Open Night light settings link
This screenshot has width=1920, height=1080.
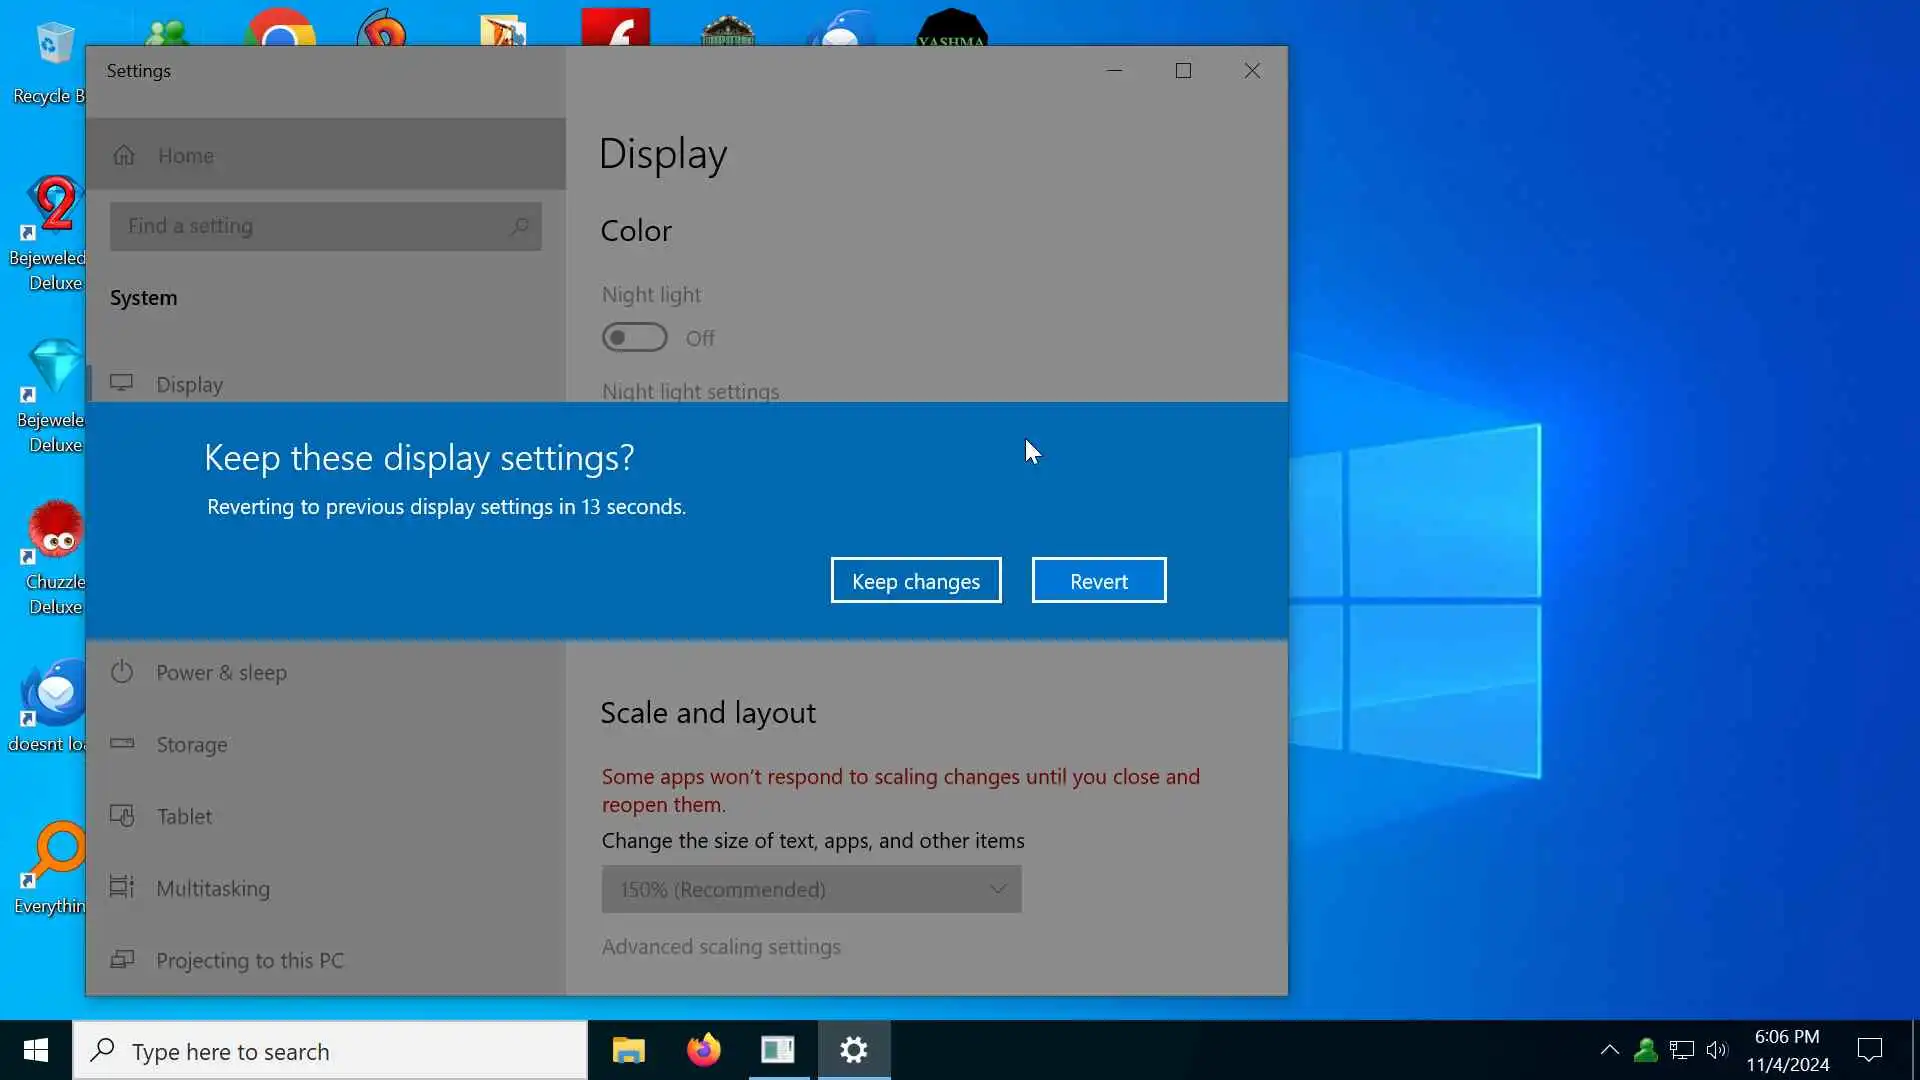coord(690,391)
